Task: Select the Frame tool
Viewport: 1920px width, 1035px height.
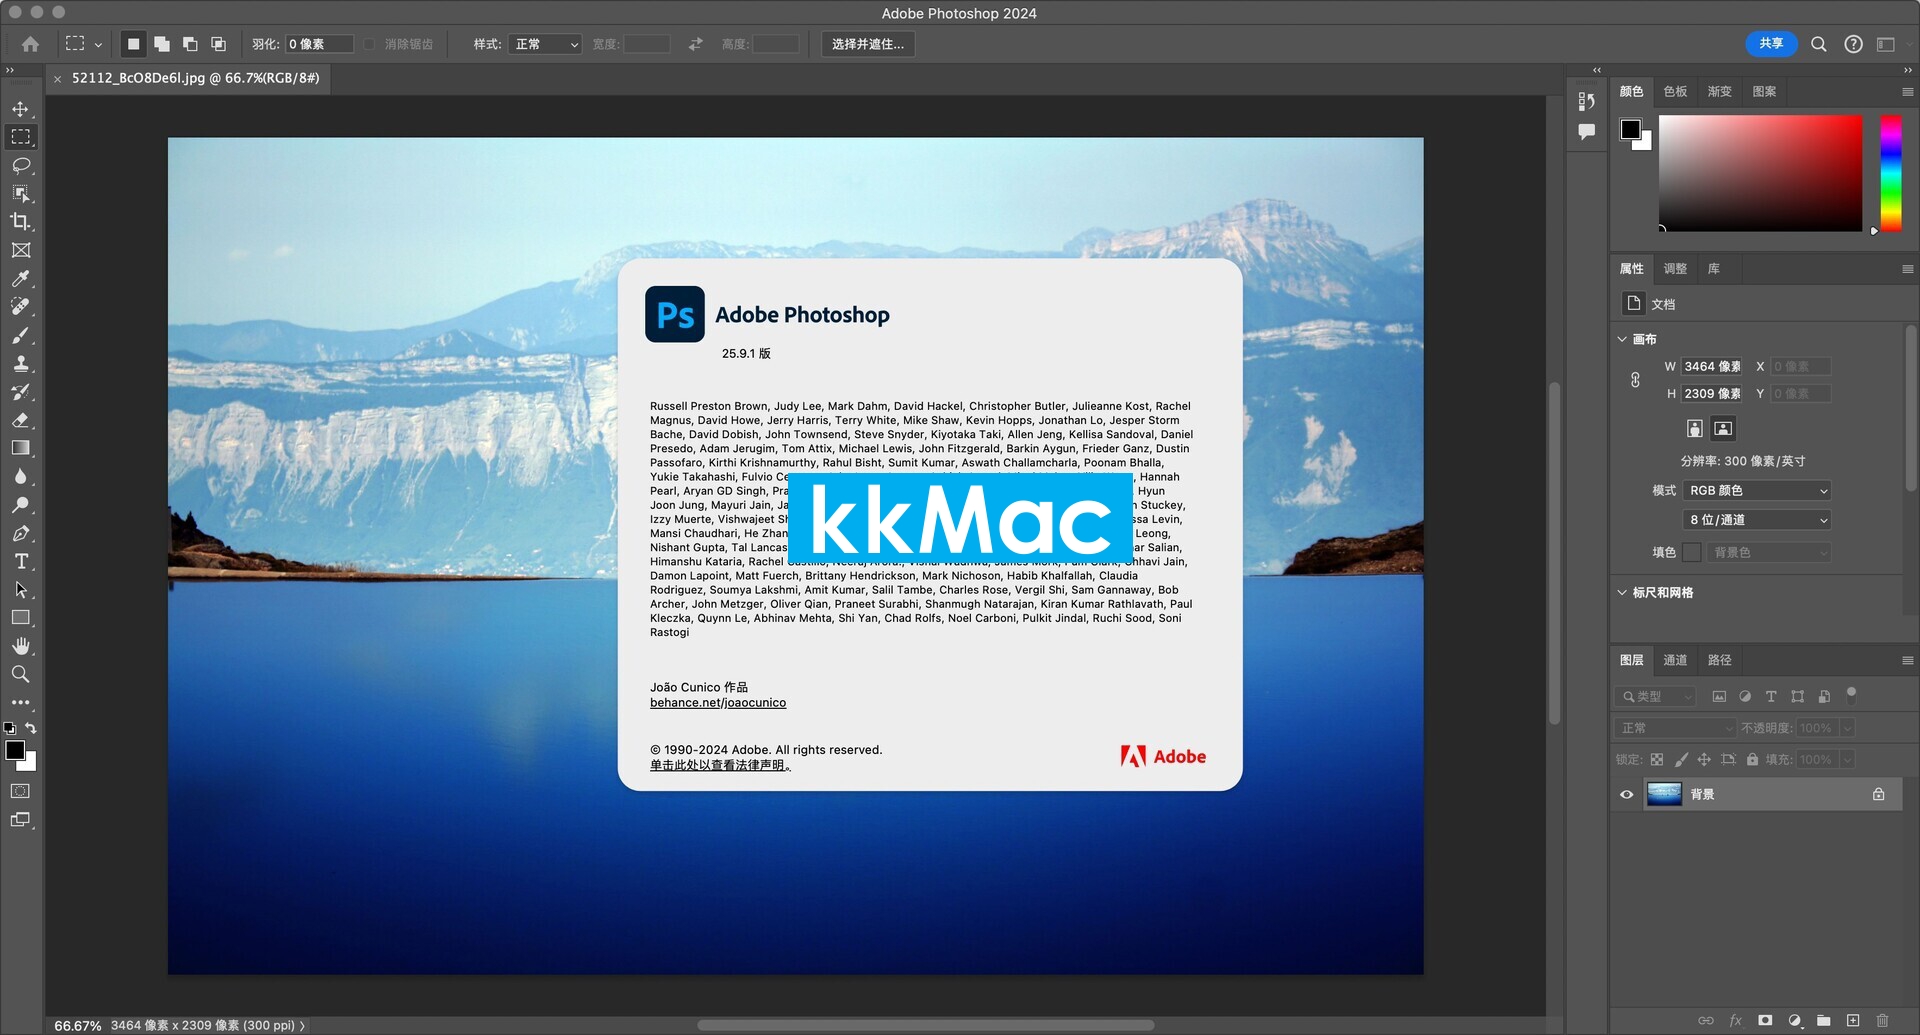Action: point(21,250)
